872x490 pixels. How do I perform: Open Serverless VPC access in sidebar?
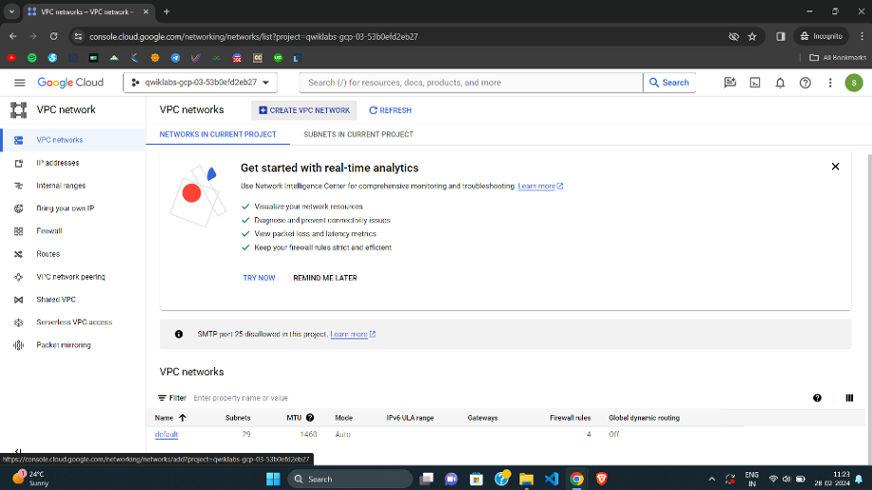(73, 322)
